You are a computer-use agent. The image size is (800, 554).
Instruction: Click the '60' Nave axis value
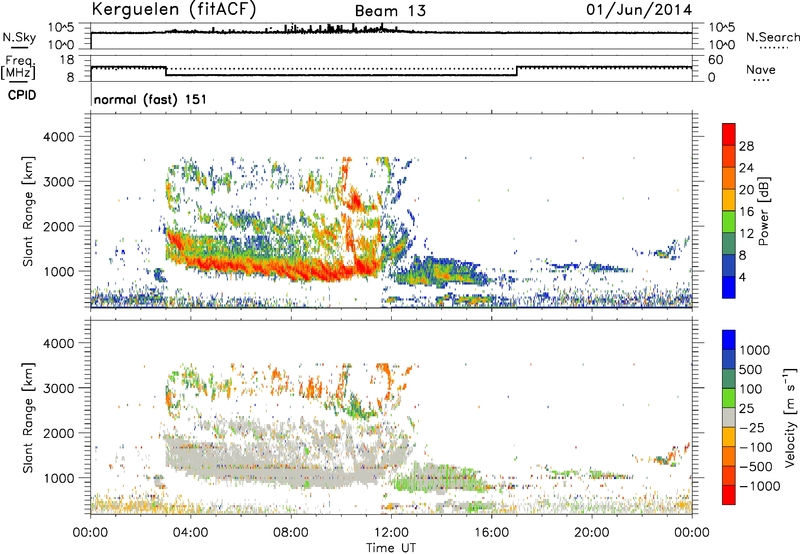716,60
